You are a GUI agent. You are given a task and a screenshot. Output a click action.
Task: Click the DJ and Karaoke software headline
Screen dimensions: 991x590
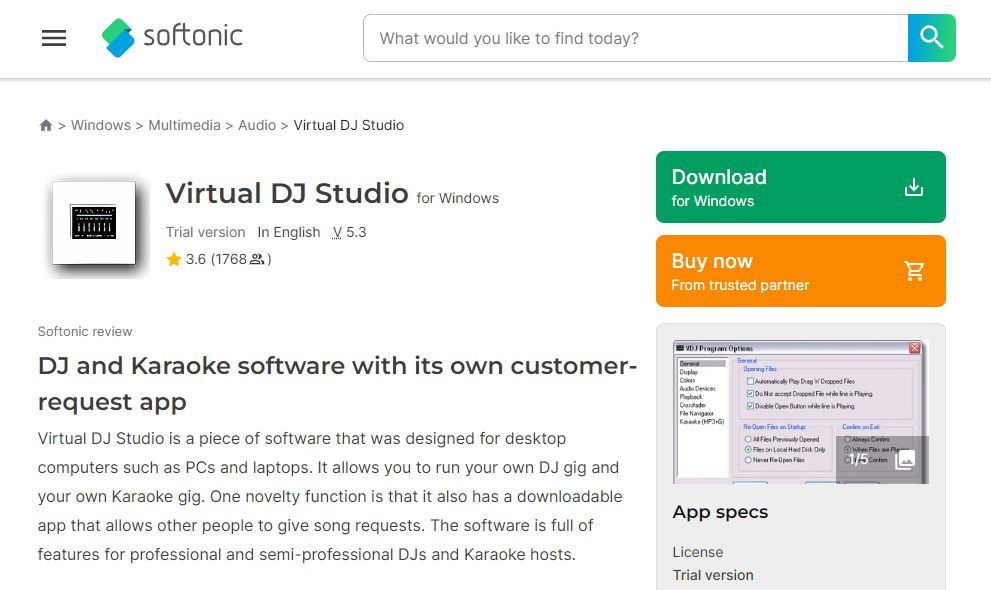click(337, 383)
